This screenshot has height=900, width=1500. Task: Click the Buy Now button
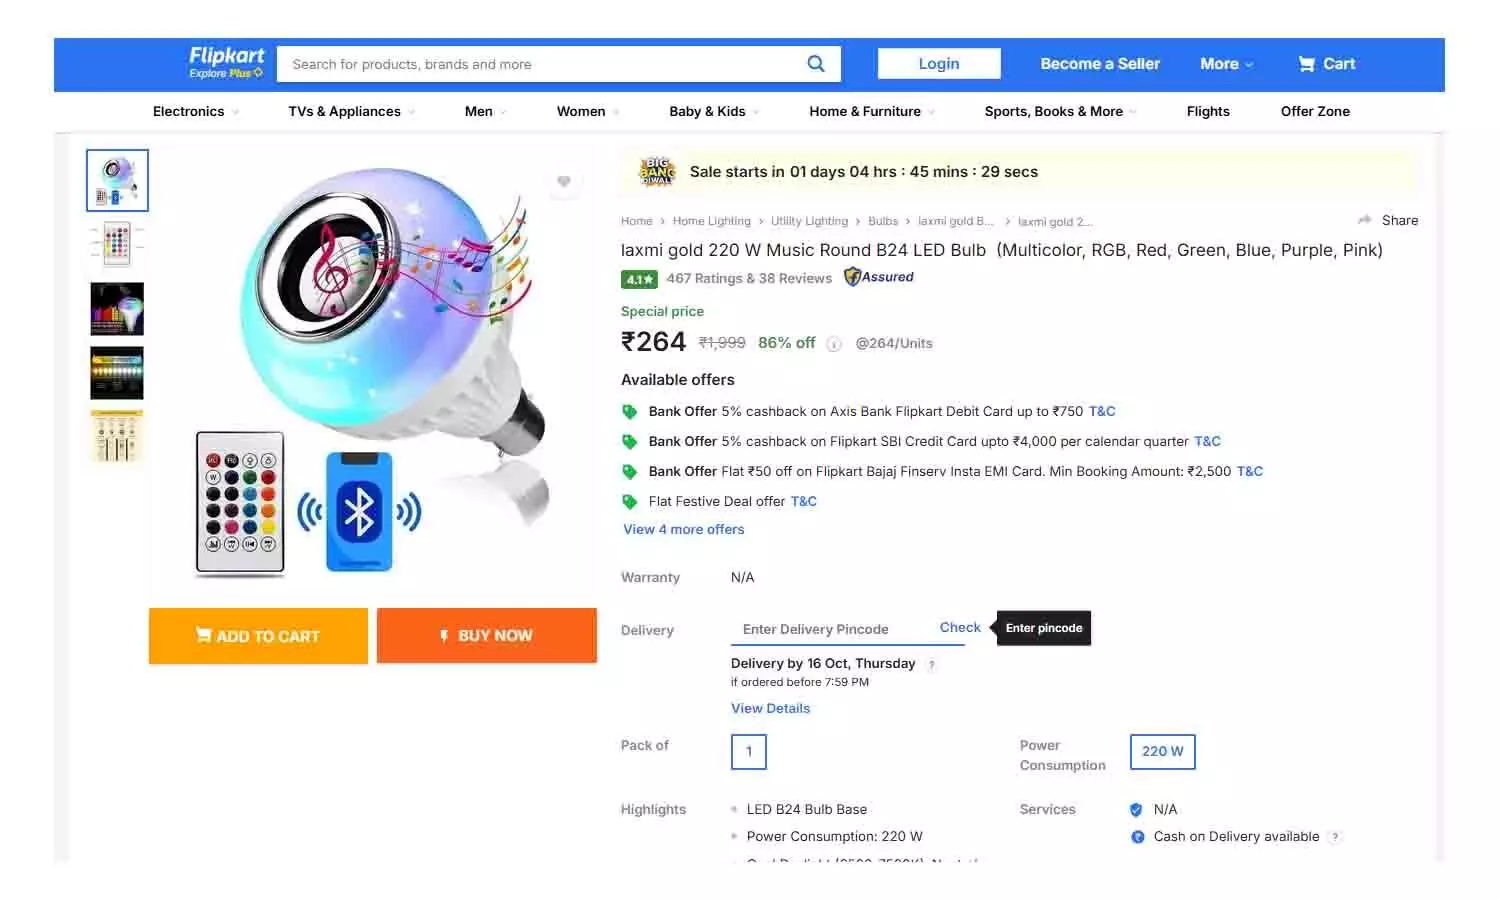pos(487,635)
